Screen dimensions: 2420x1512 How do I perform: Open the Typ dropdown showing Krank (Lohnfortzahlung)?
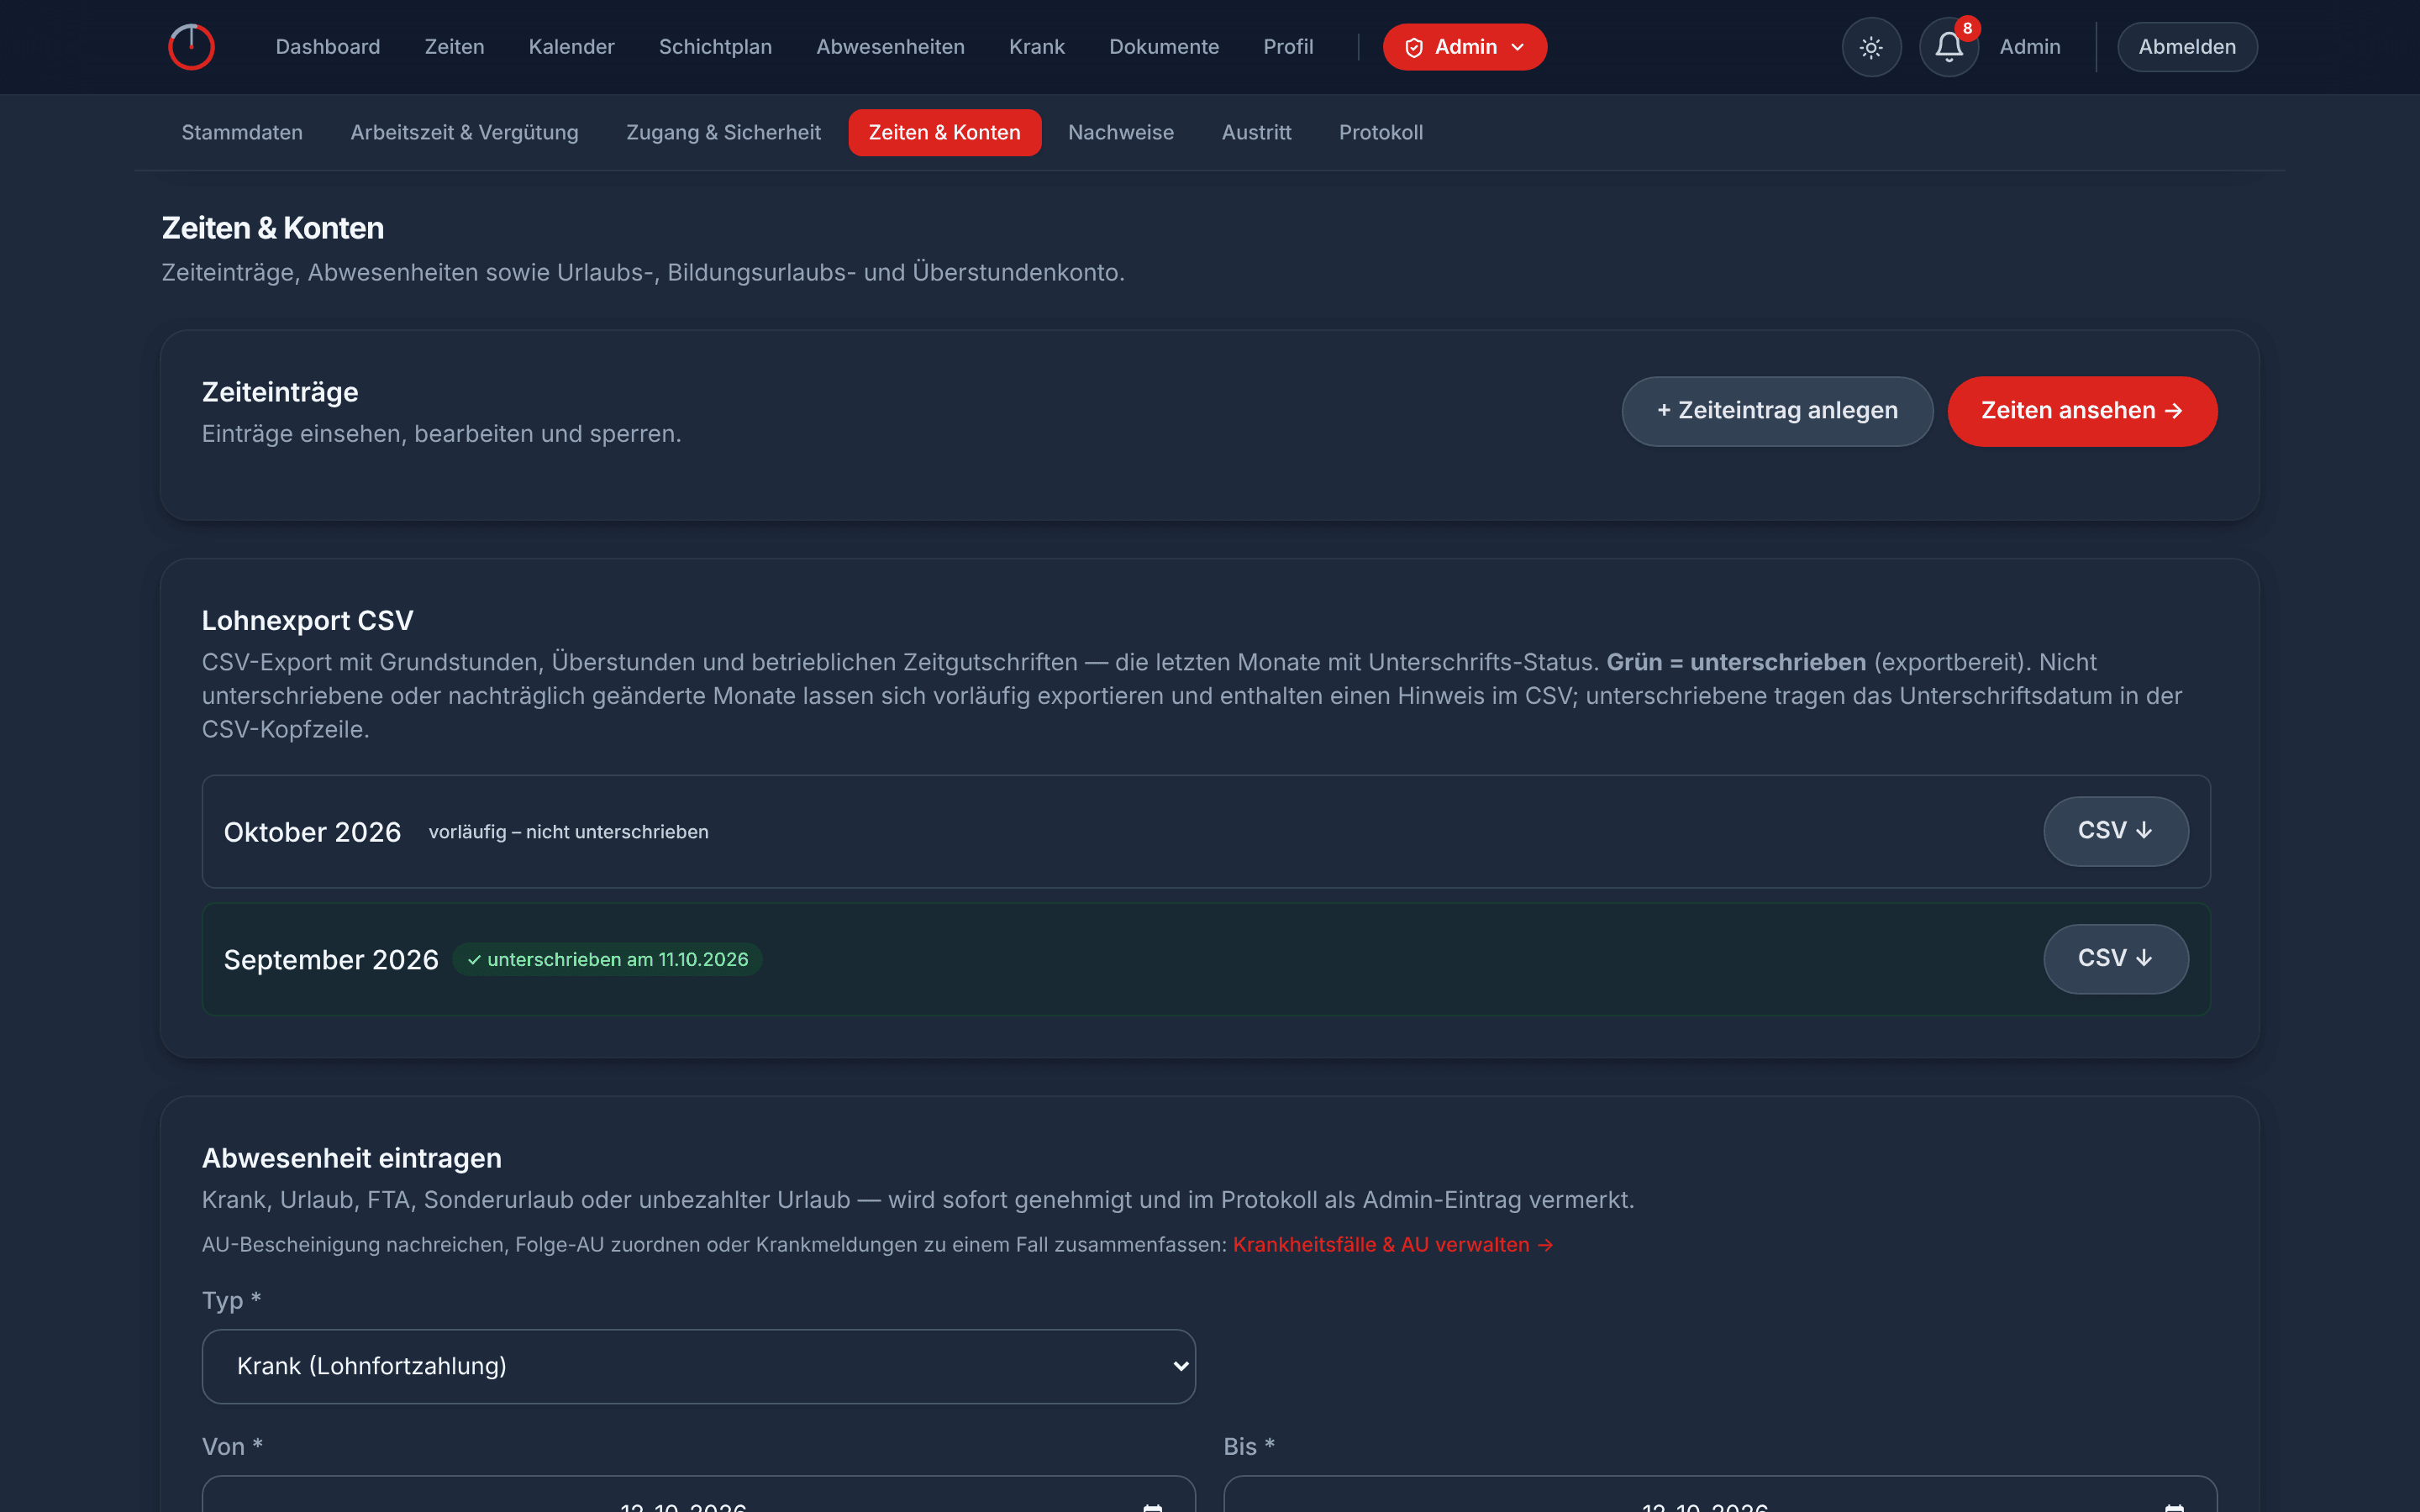tap(698, 1366)
